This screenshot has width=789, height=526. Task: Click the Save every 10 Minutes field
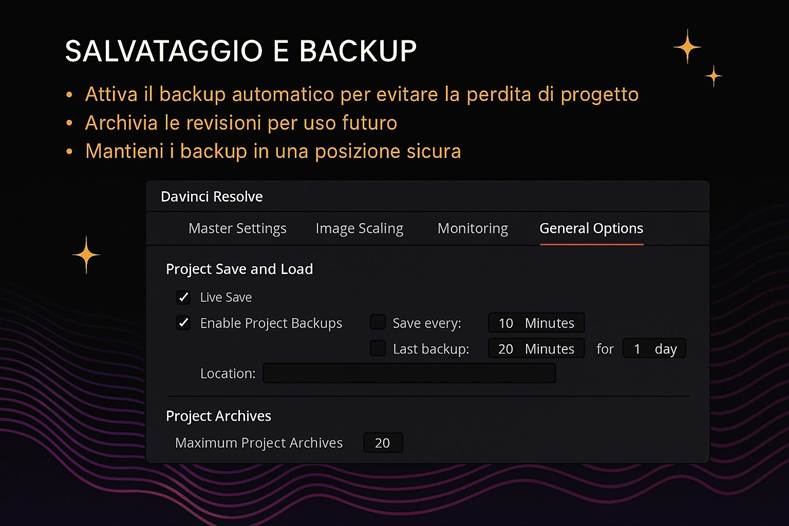[536, 323]
